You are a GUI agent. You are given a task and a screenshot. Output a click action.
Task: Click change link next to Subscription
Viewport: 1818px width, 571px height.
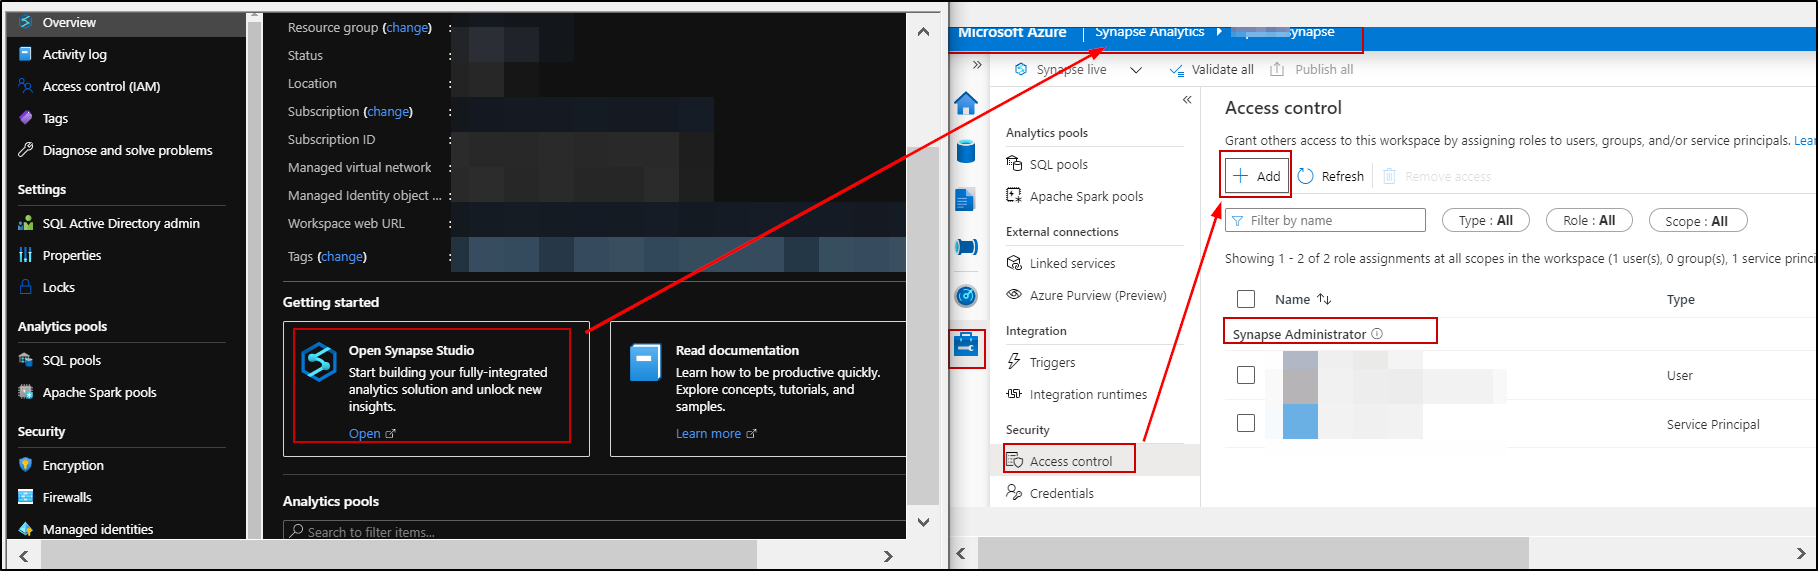click(389, 111)
